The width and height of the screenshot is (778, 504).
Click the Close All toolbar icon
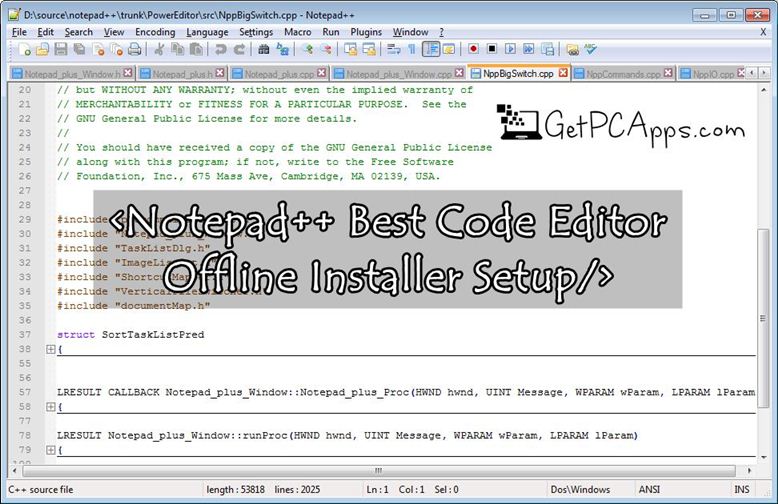(117, 49)
